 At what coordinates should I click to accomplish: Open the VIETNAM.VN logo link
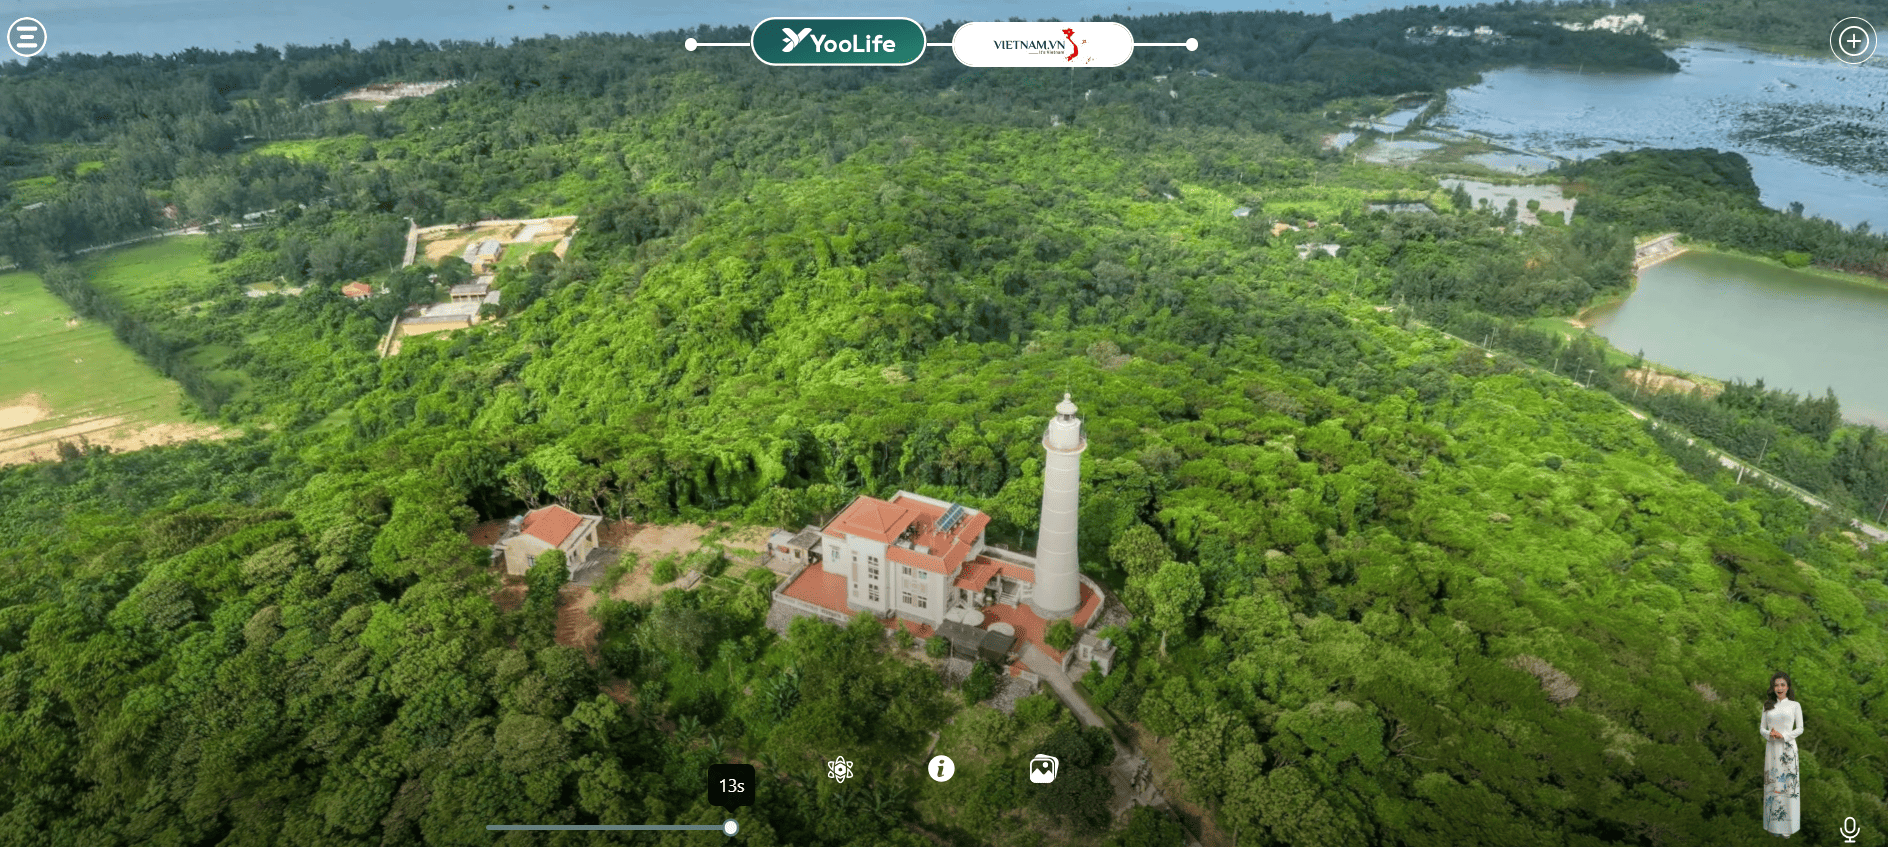(1042, 45)
